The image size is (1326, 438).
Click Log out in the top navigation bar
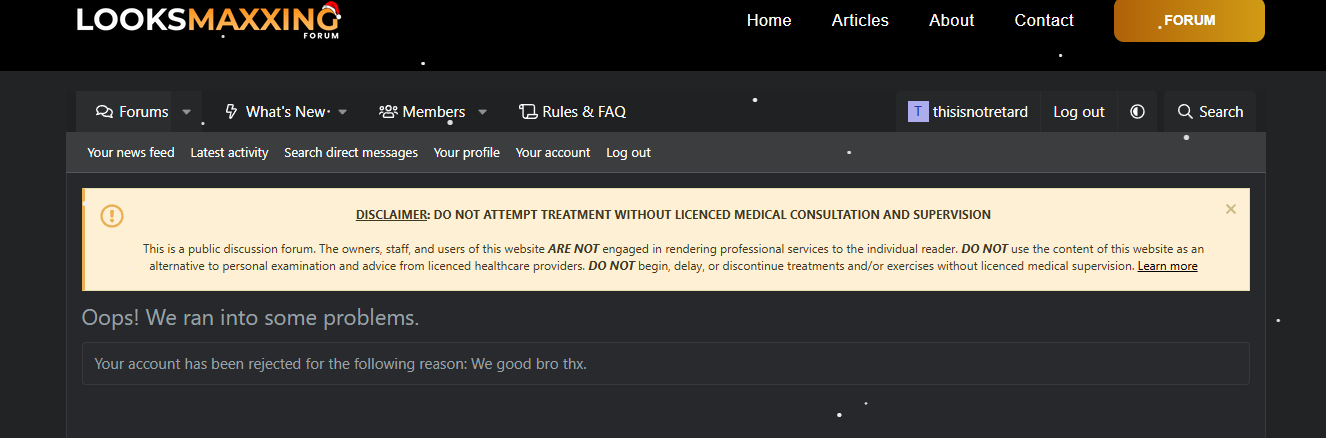1078,112
